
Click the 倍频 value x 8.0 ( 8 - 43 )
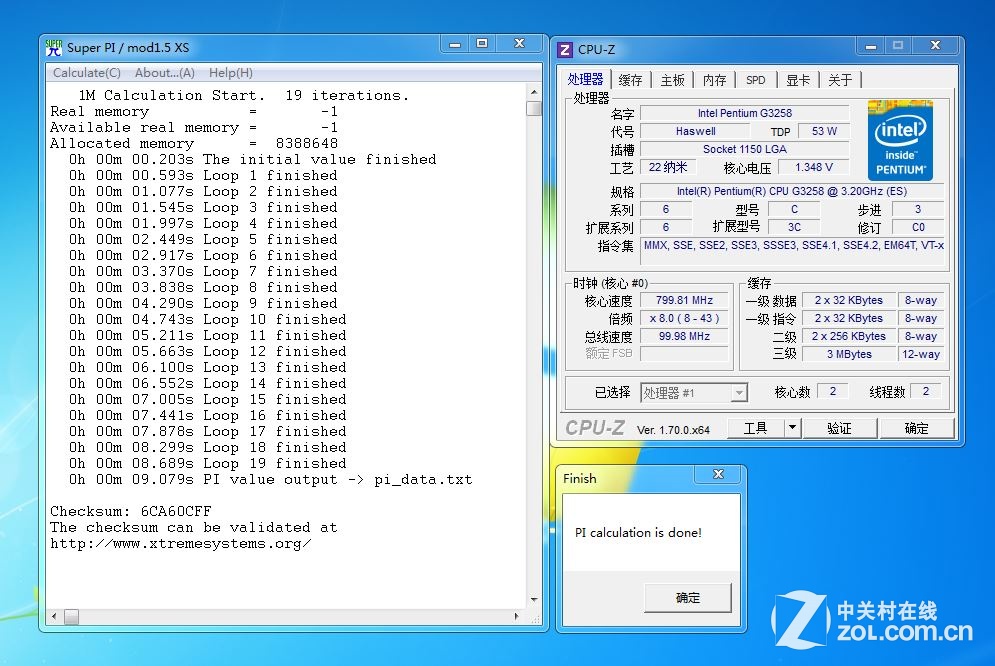coord(684,318)
